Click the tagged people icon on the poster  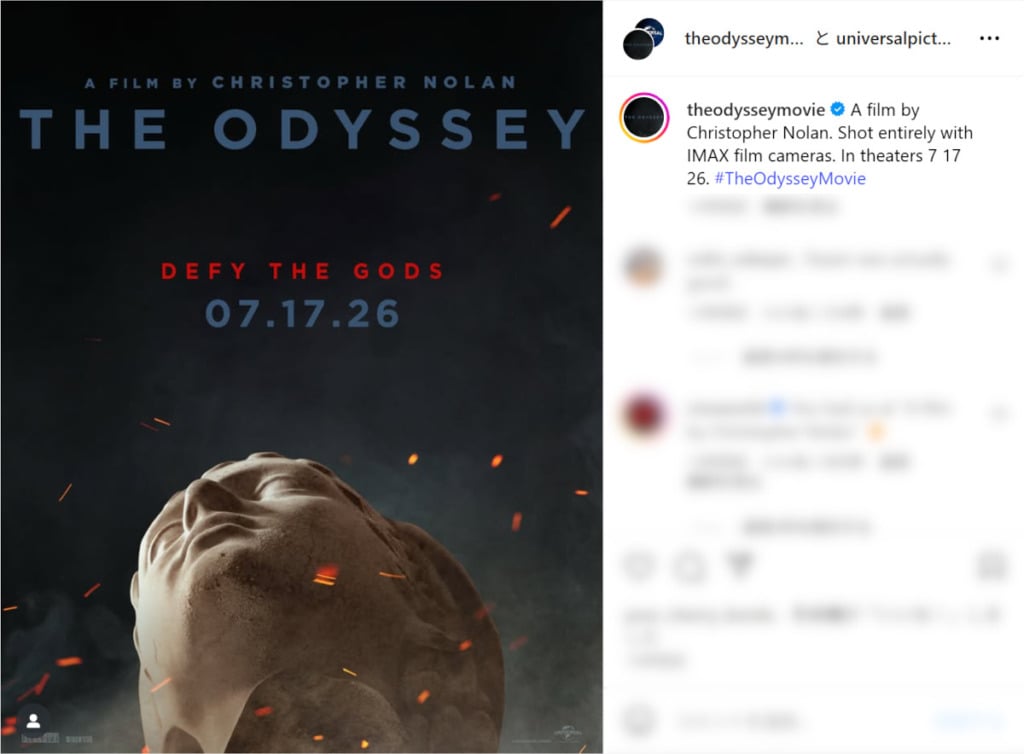click(x=33, y=721)
